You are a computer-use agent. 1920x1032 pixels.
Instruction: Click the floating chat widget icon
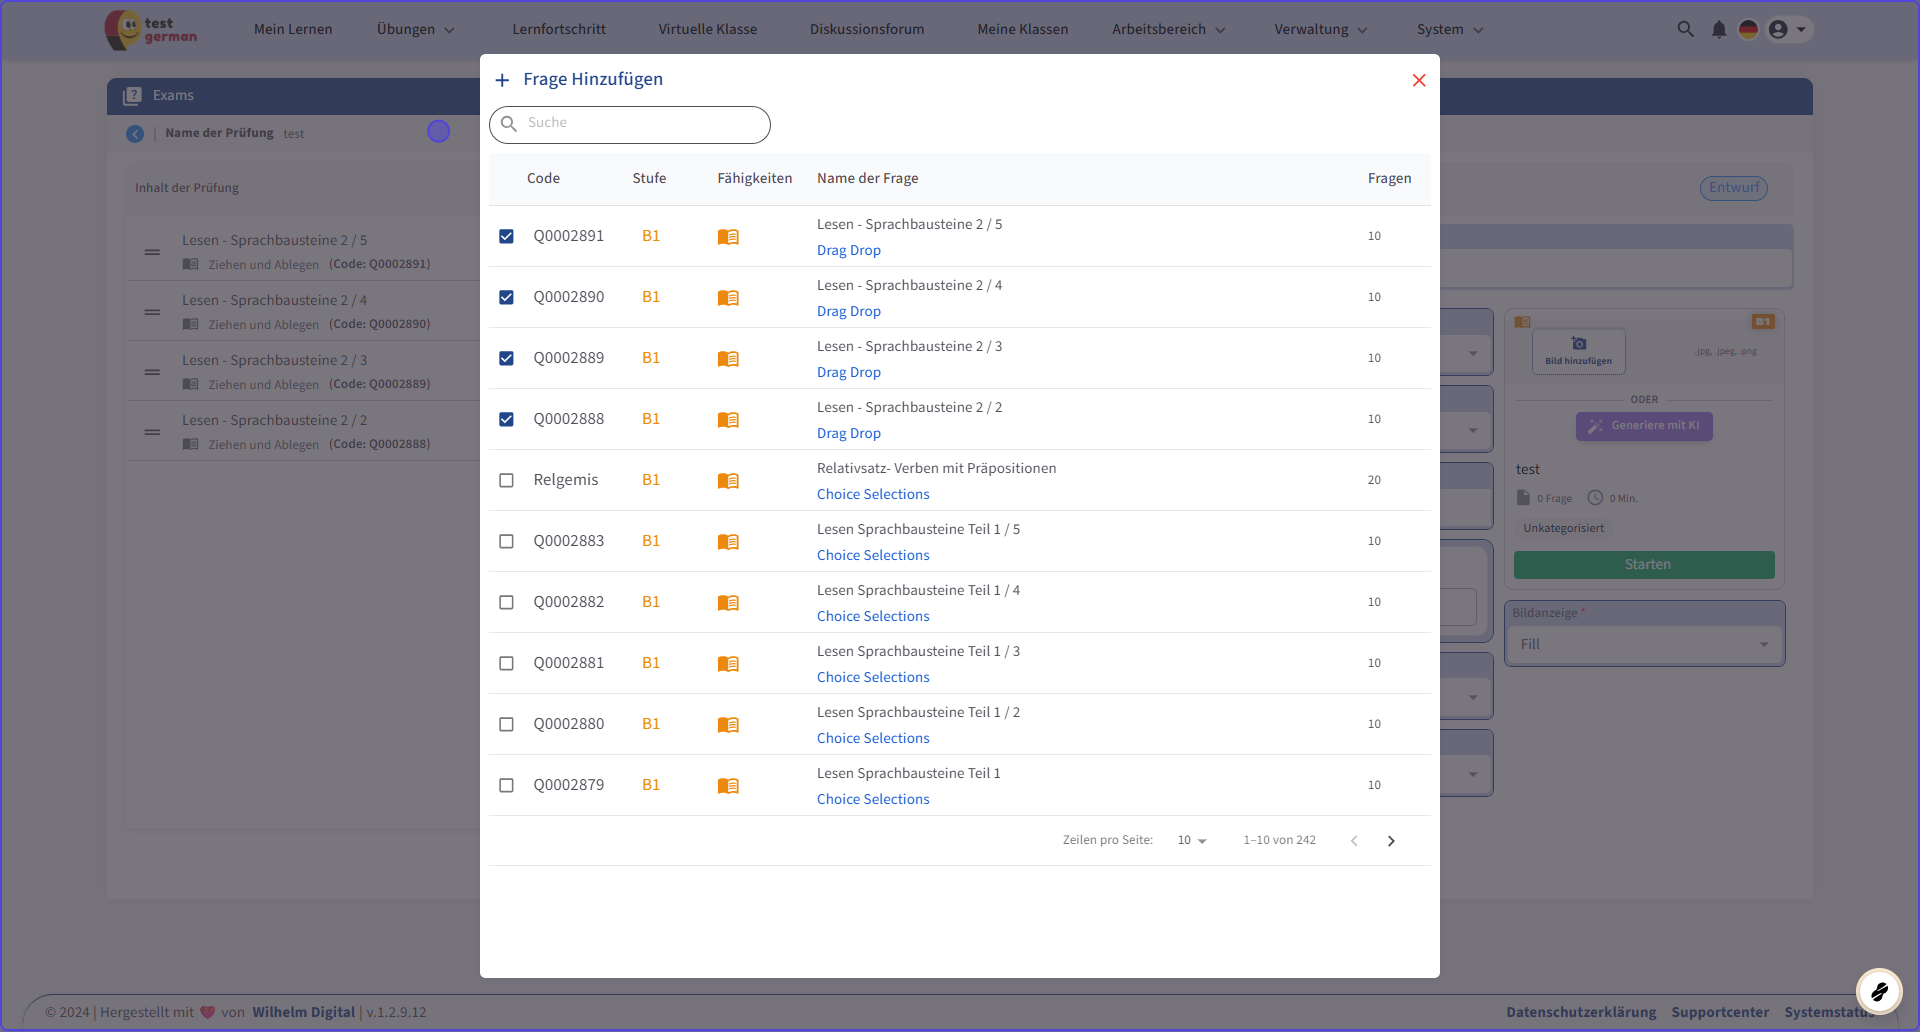pos(1878,991)
